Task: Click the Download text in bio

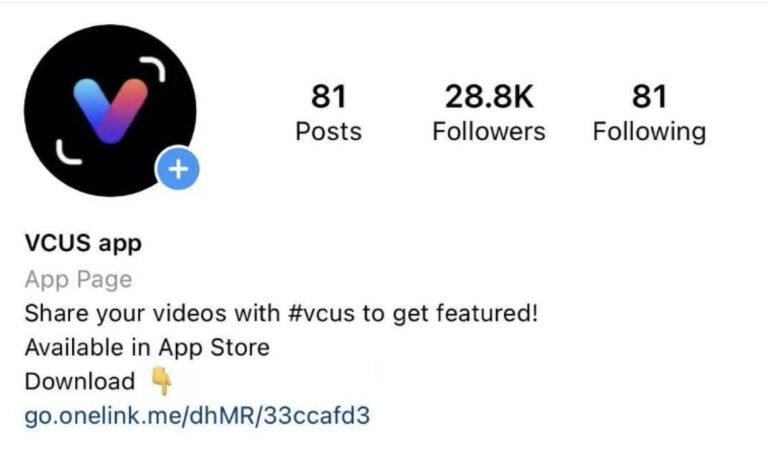Action: [80, 382]
